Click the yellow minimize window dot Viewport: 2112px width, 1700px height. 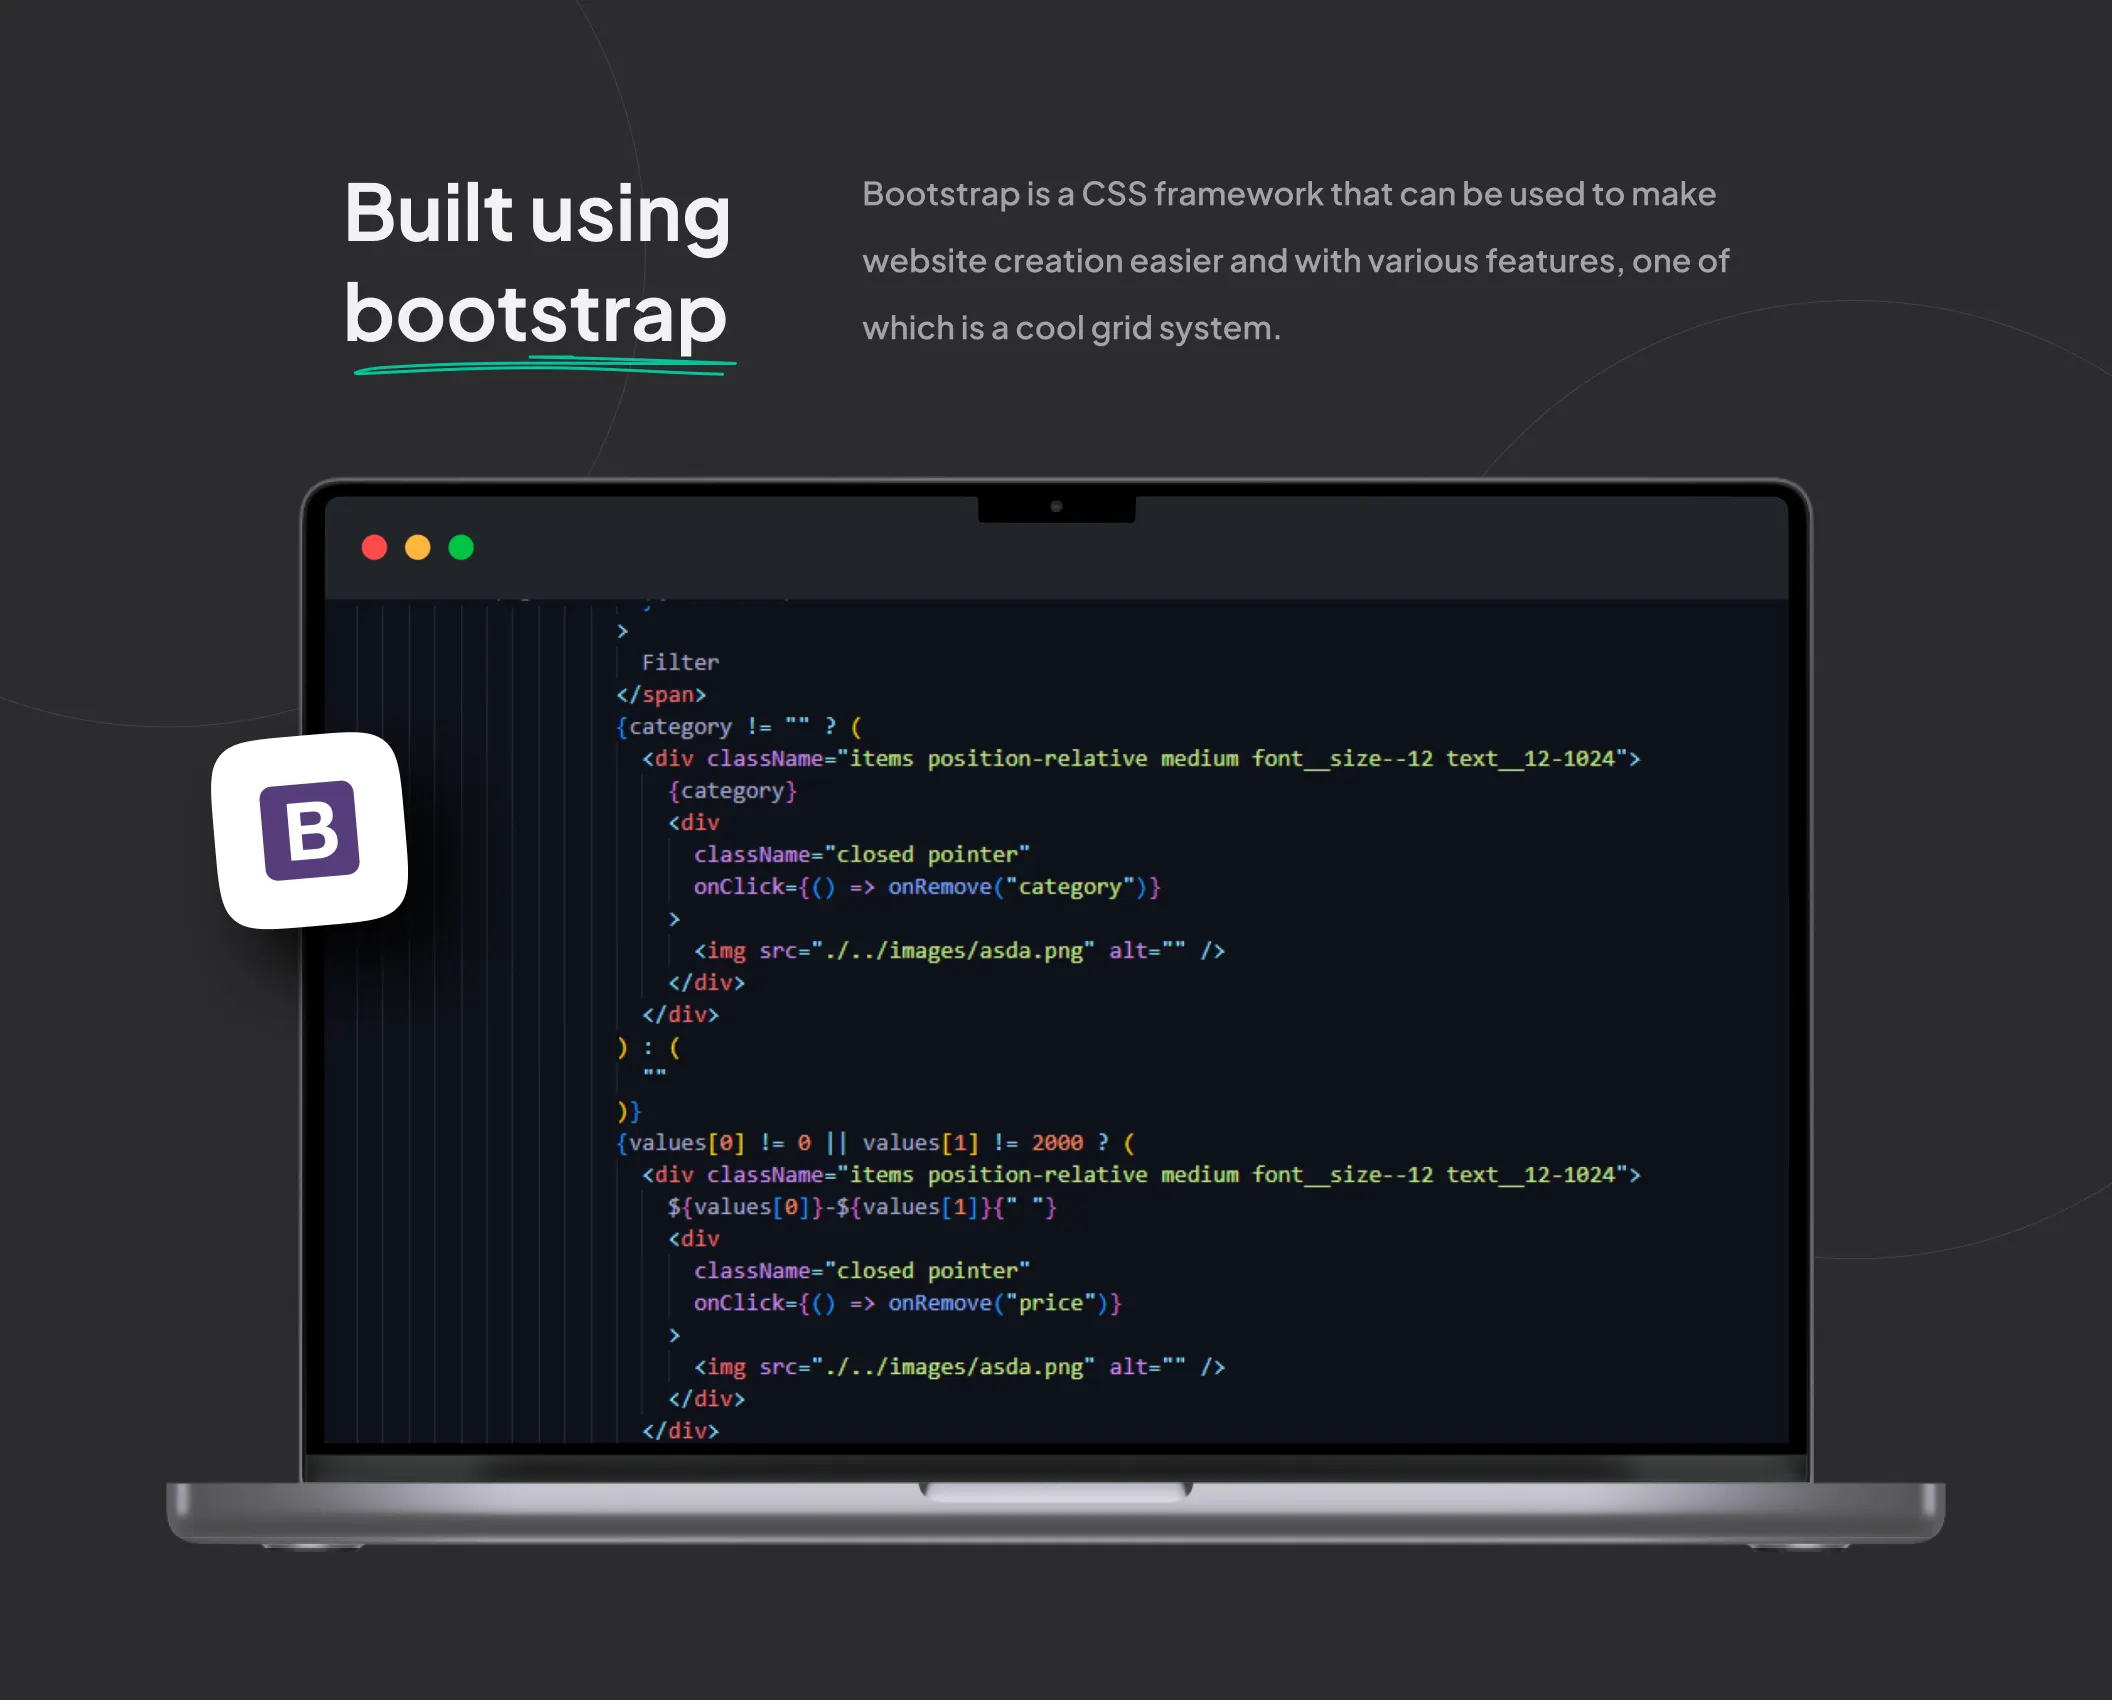click(418, 547)
